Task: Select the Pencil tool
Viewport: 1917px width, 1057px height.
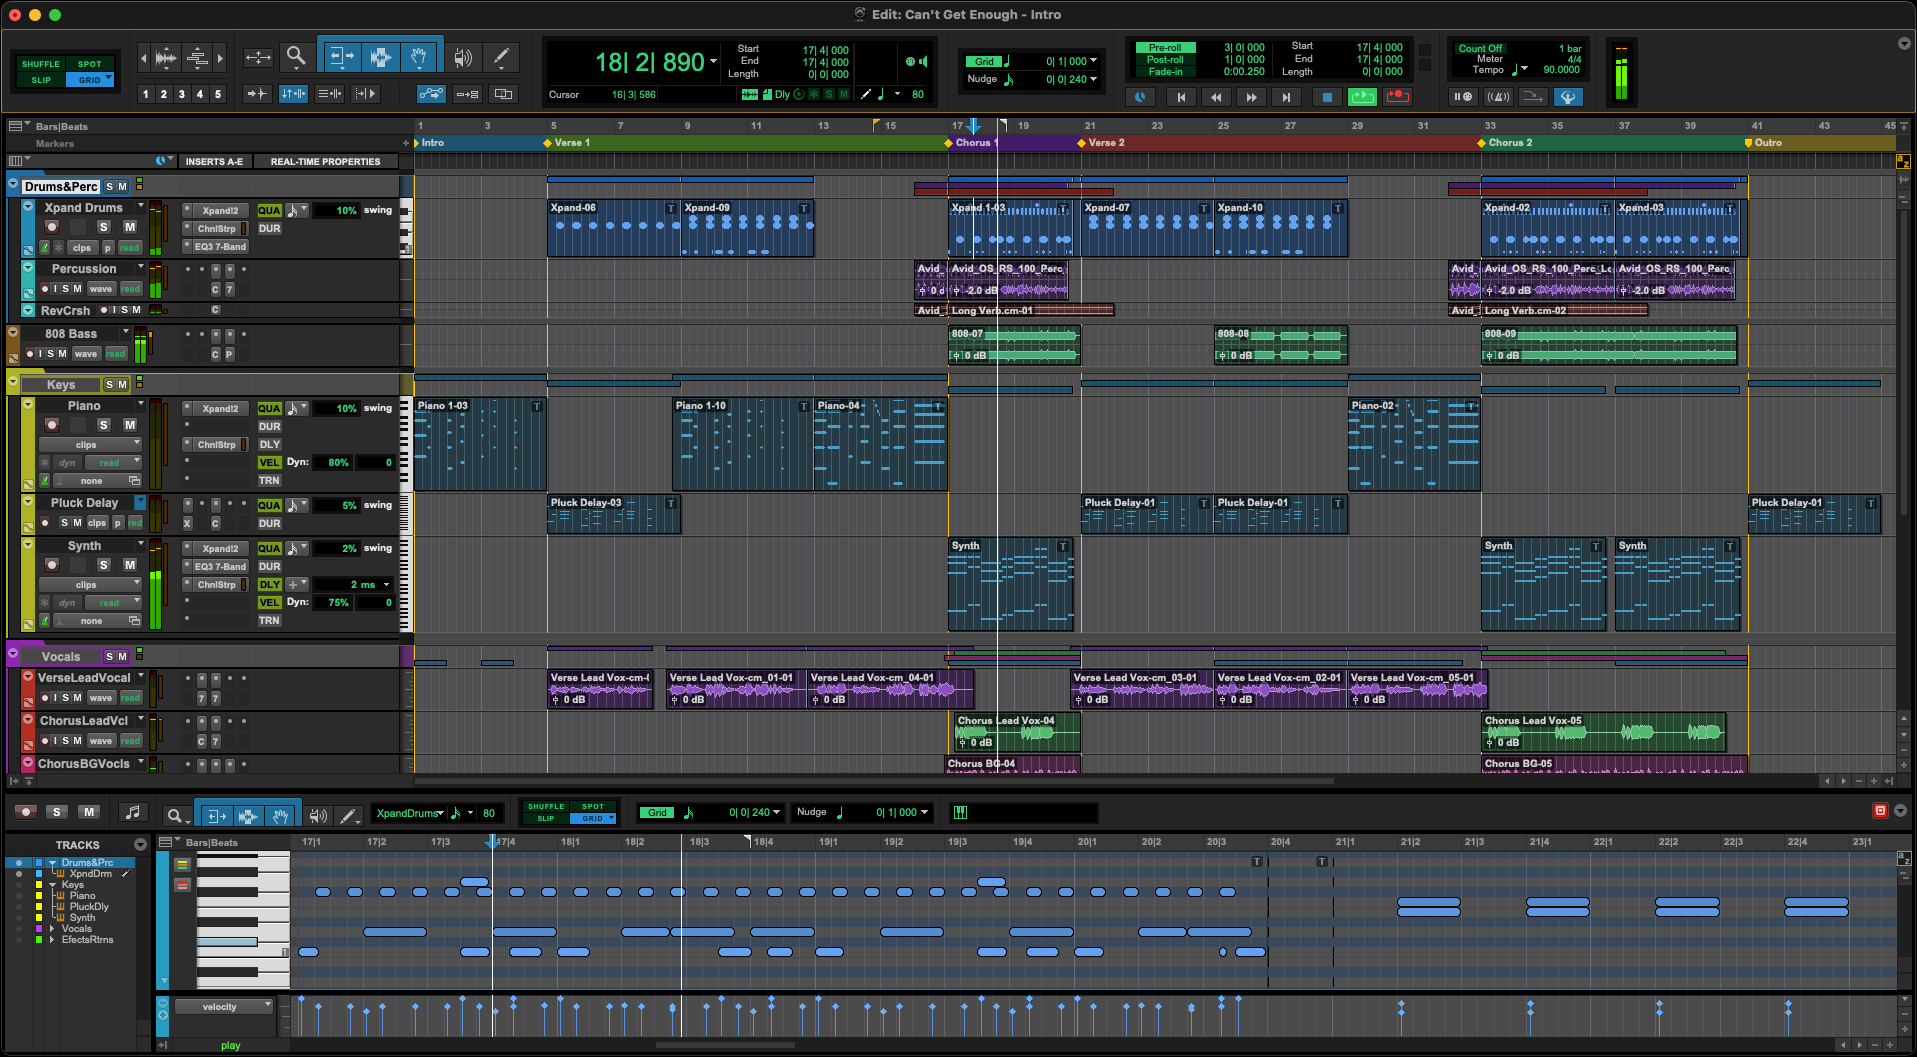Action: tap(501, 57)
